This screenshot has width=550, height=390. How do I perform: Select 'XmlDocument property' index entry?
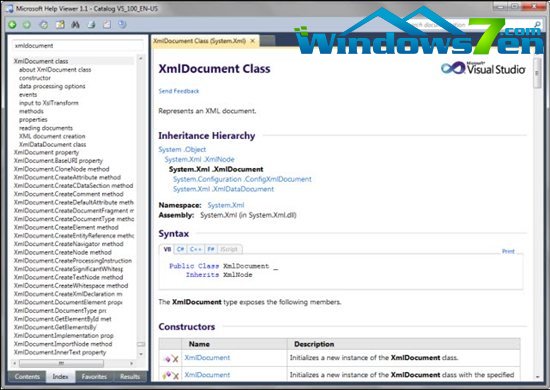pos(46,153)
